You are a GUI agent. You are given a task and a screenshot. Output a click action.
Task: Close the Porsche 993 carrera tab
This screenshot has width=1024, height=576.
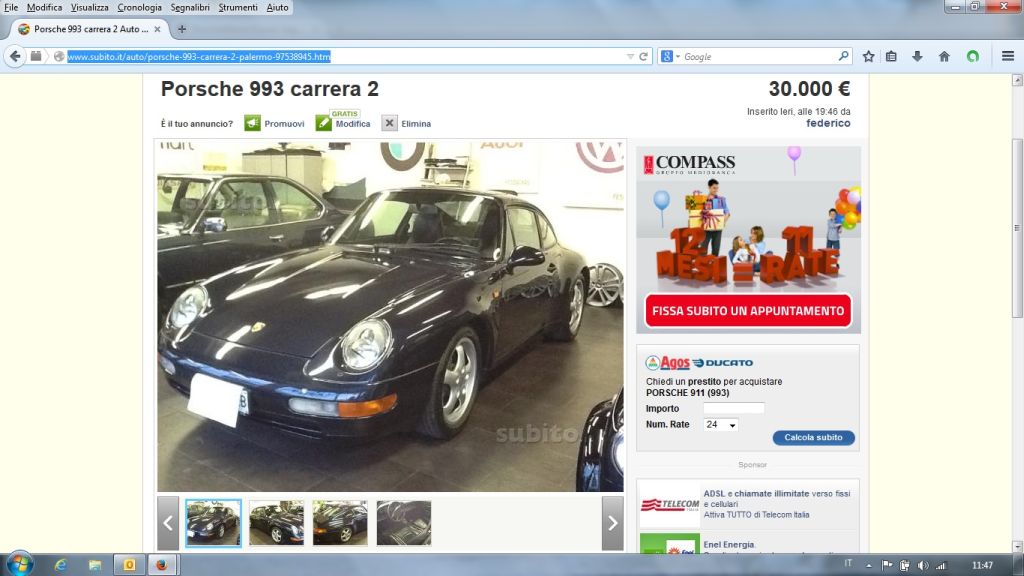click(157, 29)
